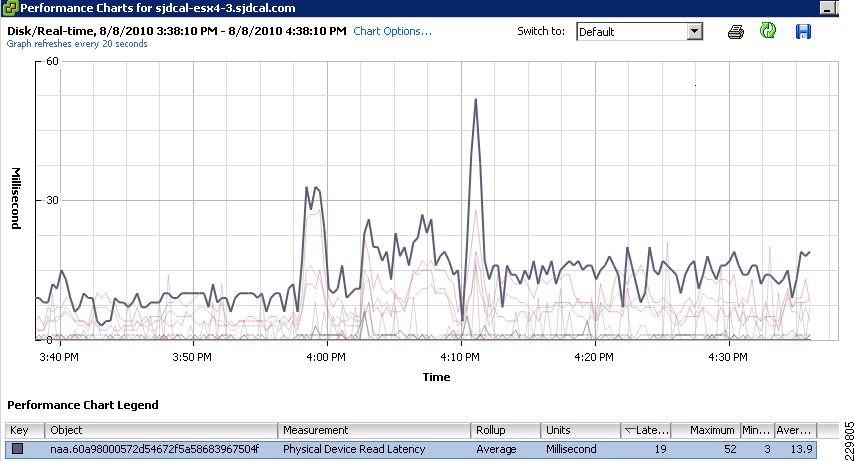Sort legend by the Late... column header
This screenshot has height=461, width=854.
(x=646, y=430)
